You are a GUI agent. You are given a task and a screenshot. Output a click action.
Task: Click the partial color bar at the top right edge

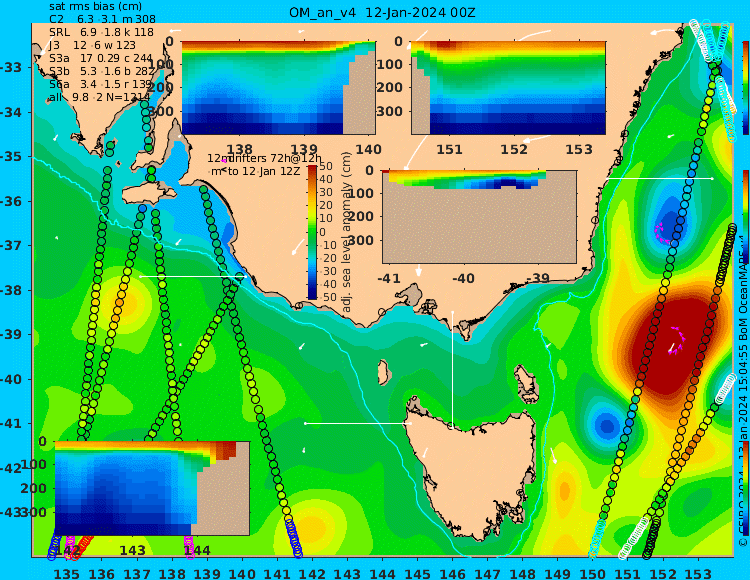coord(745,88)
